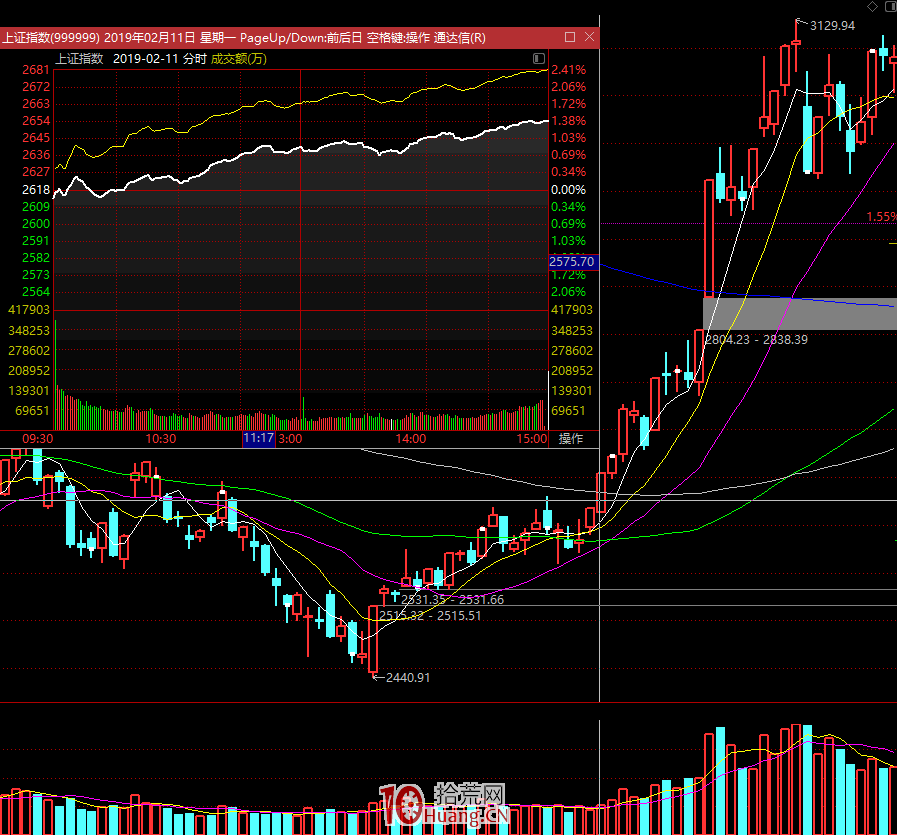The width and height of the screenshot is (897, 835).
Task: Select the 成交额(万) label
Action: (x=239, y=59)
